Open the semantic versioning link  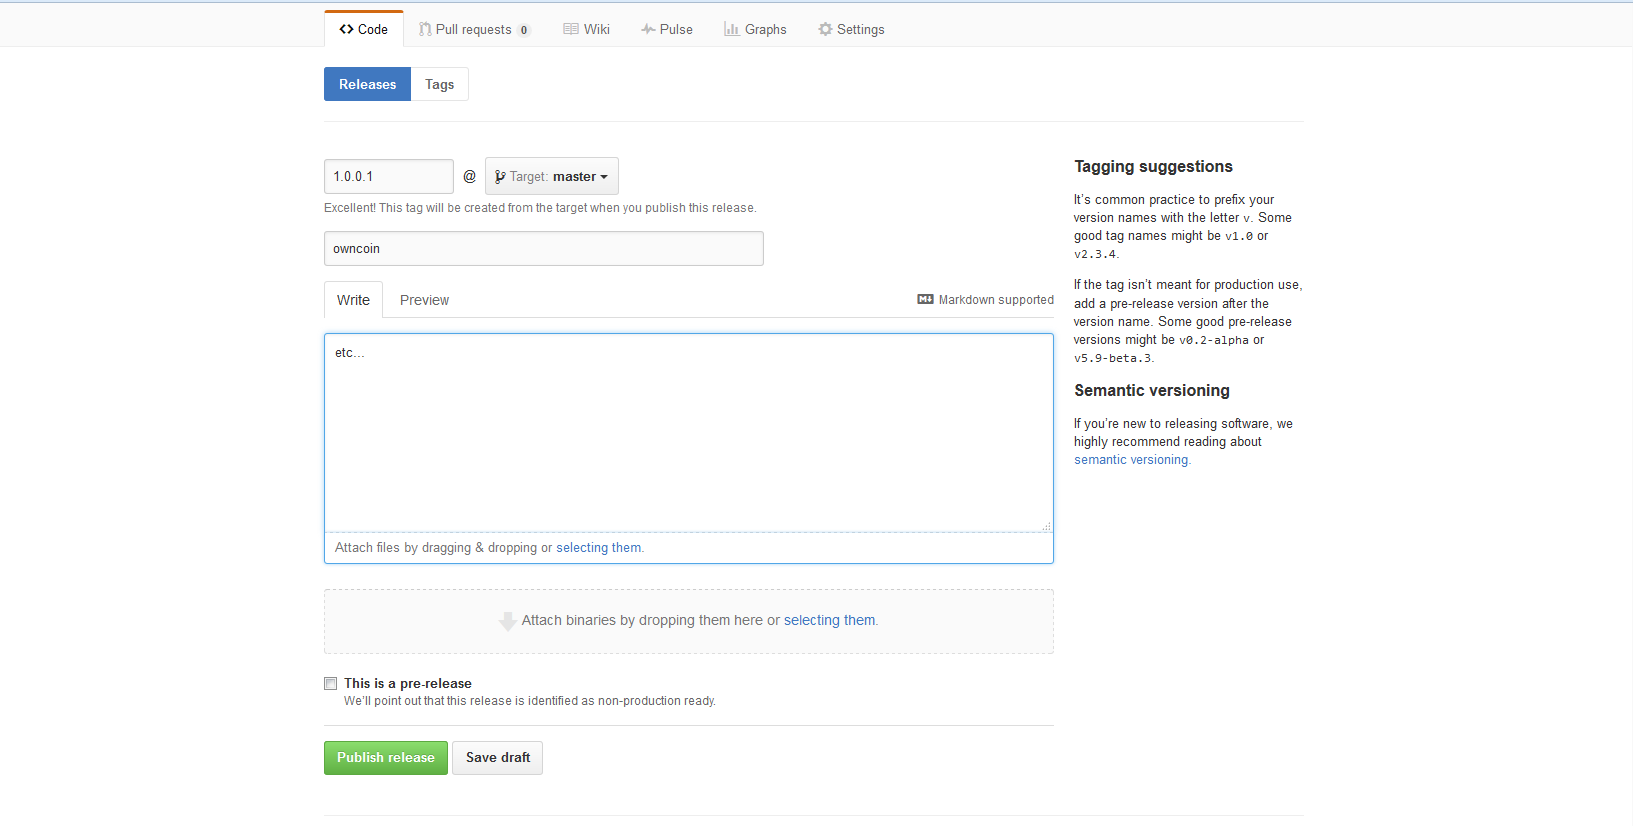coord(1131,460)
